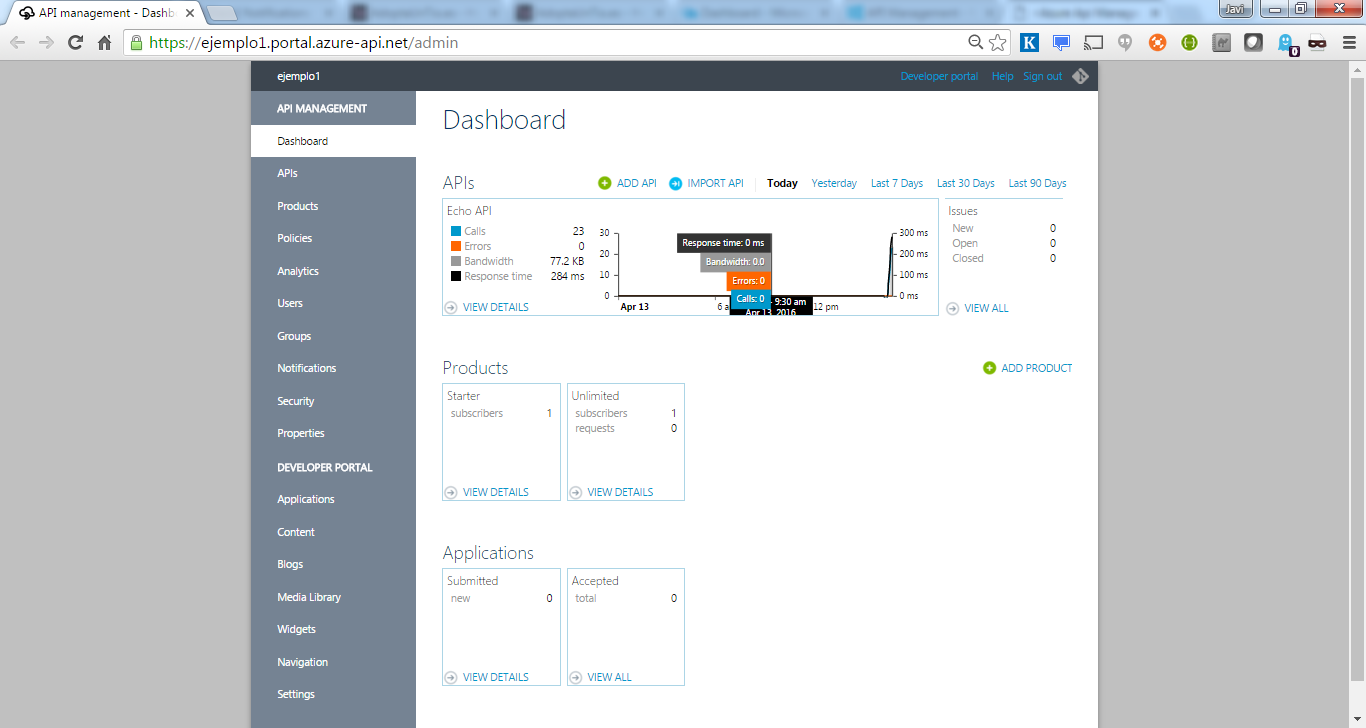Click the blue Import API icon
Image resolution: width=1366 pixels, height=728 pixels.
[x=678, y=183]
